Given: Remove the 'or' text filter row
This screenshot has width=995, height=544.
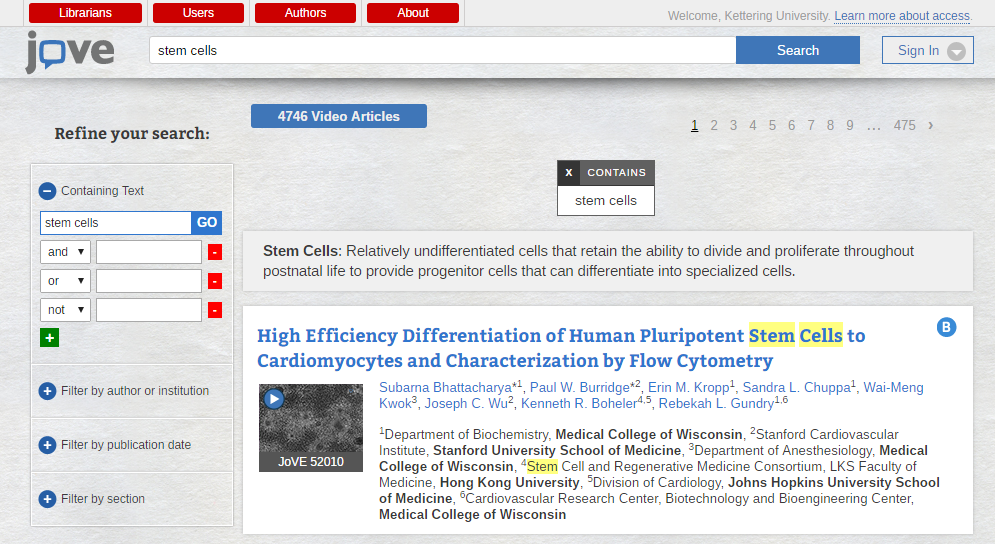Looking at the screenshot, I should [215, 281].
